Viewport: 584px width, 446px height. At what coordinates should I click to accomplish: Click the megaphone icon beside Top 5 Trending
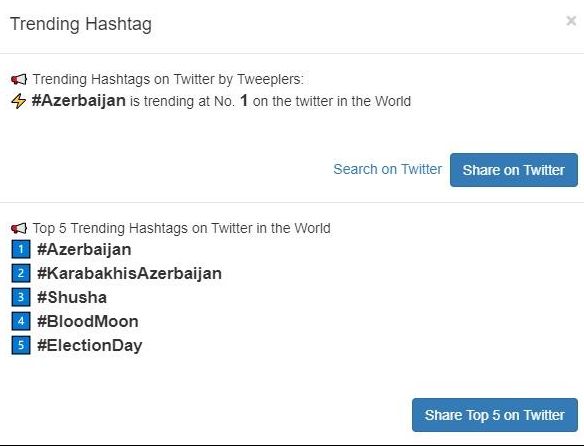tap(19, 228)
